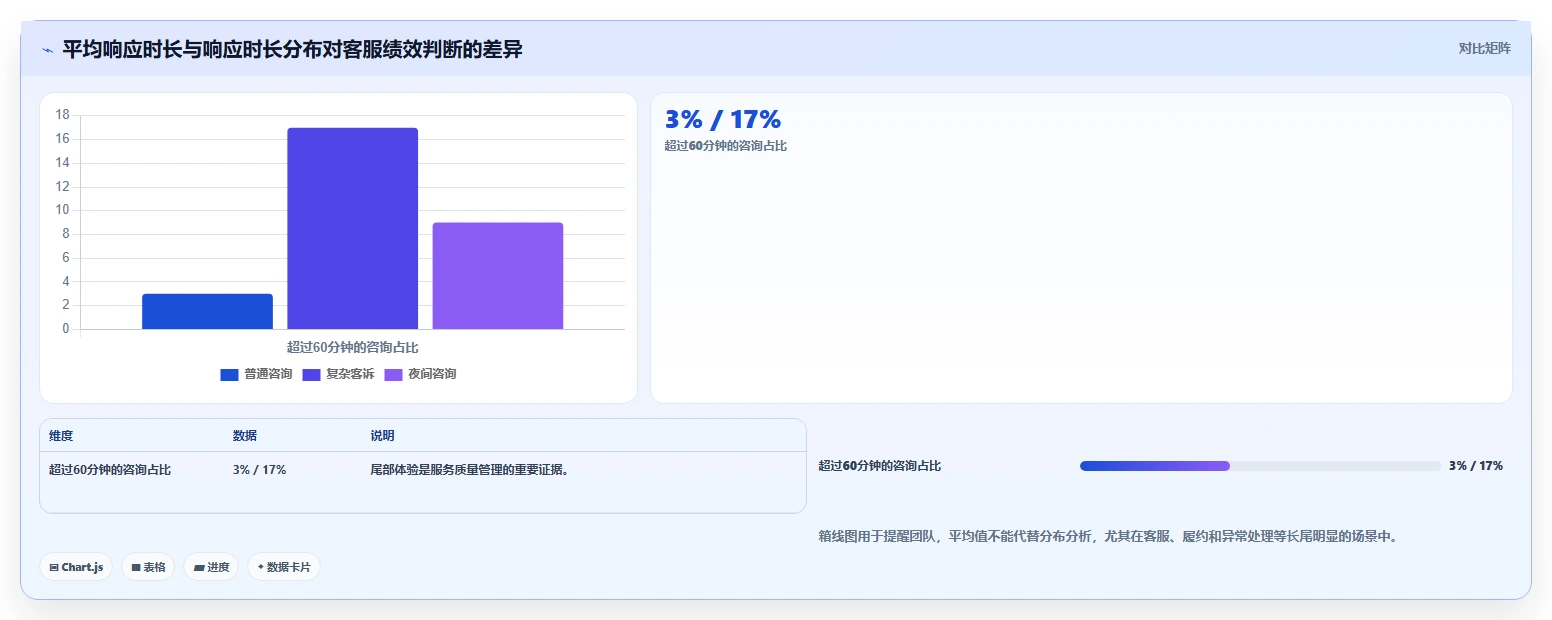The image size is (1552, 620).
Task: Click the 3% / 17% value beside progress bar
Action: (1476, 466)
